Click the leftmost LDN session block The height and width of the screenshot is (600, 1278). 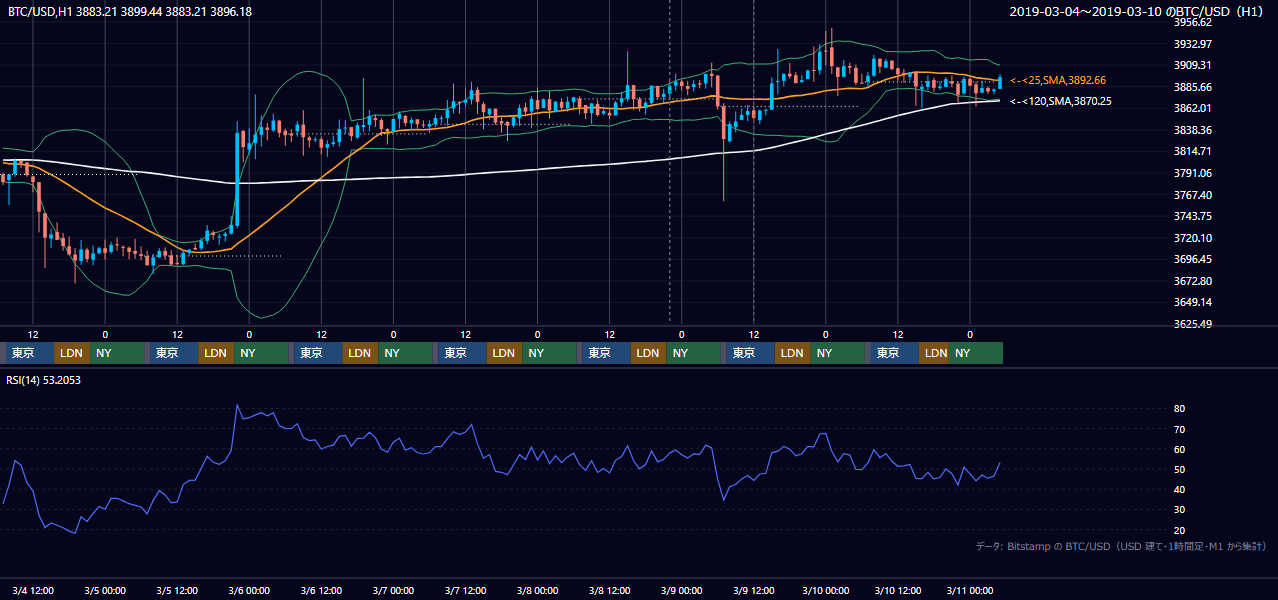click(71, 353)
